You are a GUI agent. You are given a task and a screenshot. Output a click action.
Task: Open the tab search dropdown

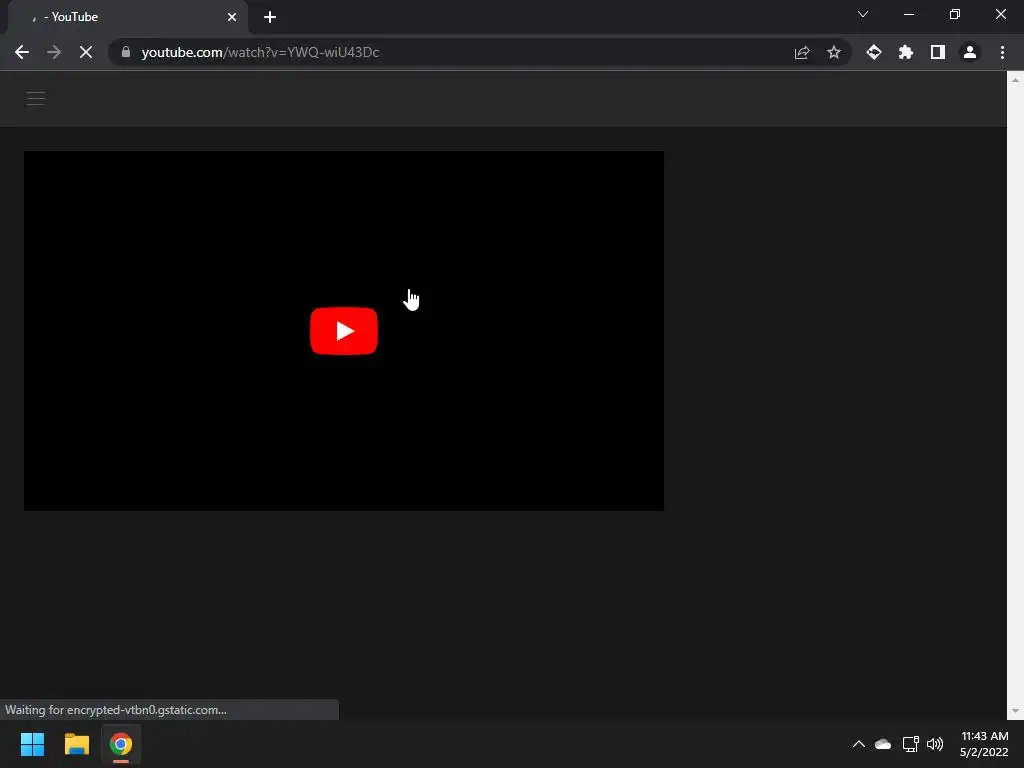[863, 14]
